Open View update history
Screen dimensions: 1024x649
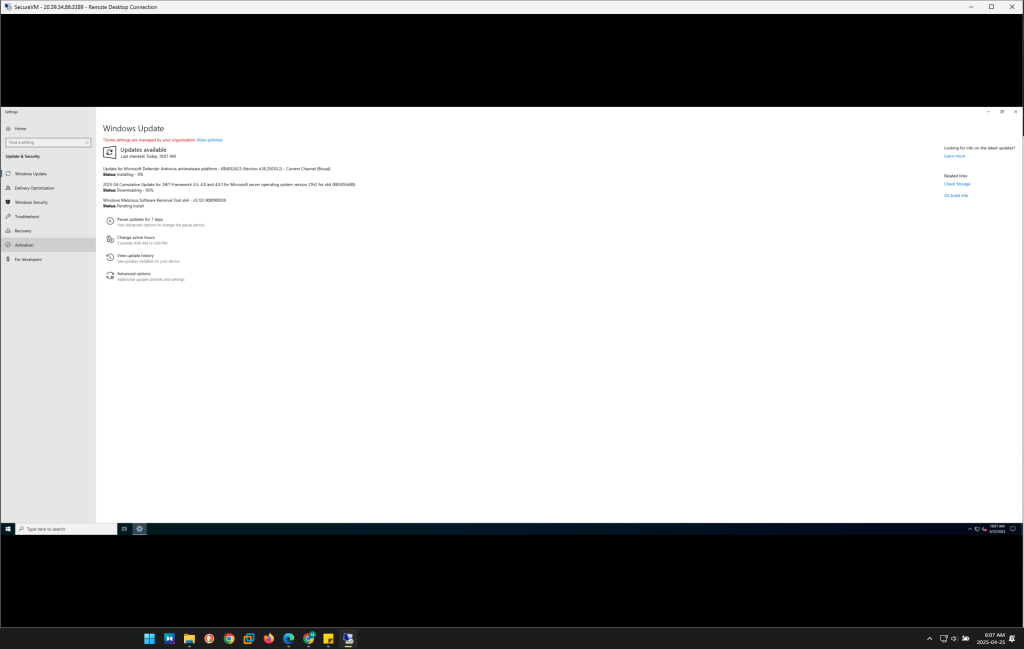tap(135, 256)
